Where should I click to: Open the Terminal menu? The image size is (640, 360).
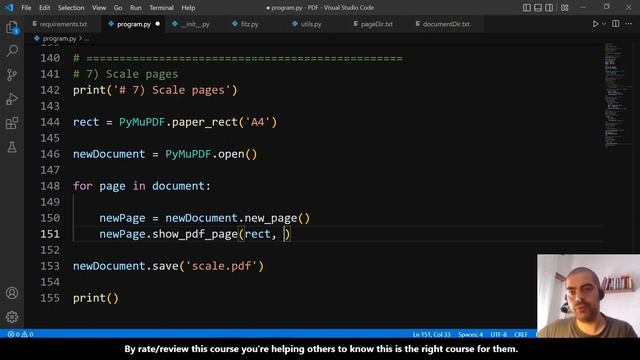click(x=161, y=8)
